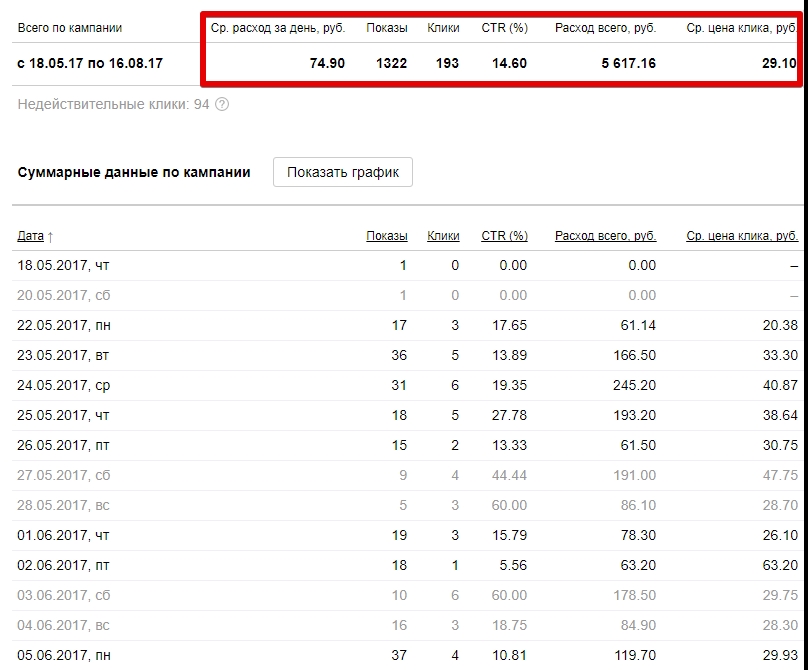Select total impressions value 1322
This screenshot has width=808, height=670.
coord(392,63)
